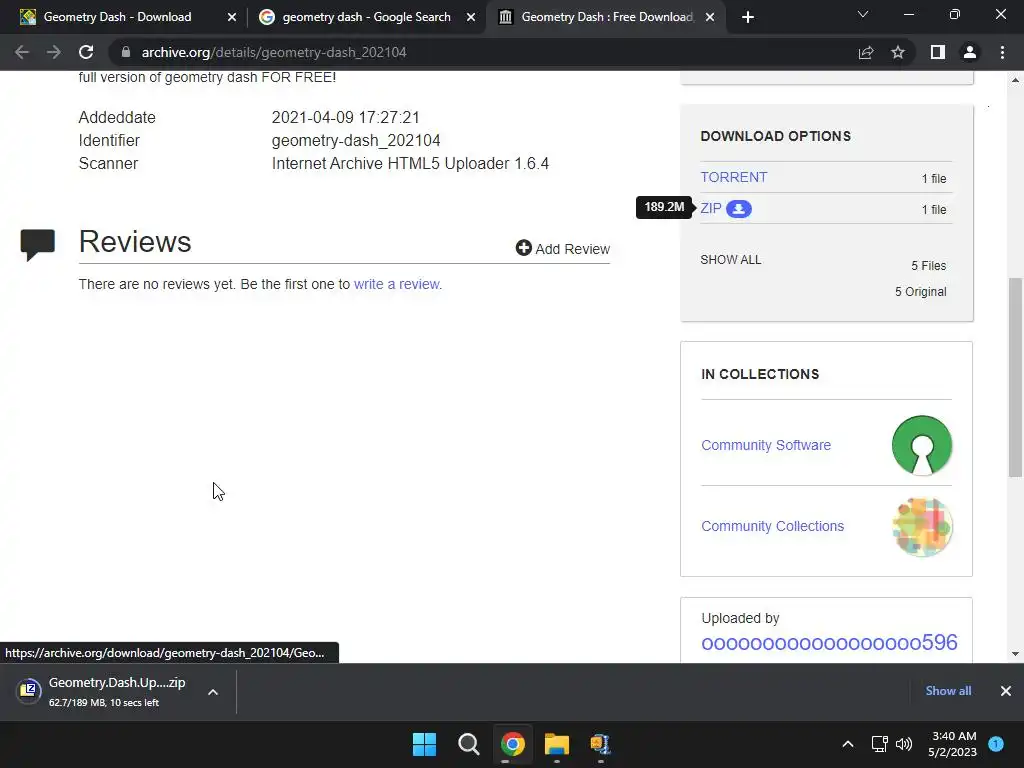Open Chrome profile menu

tap(970, 52)
